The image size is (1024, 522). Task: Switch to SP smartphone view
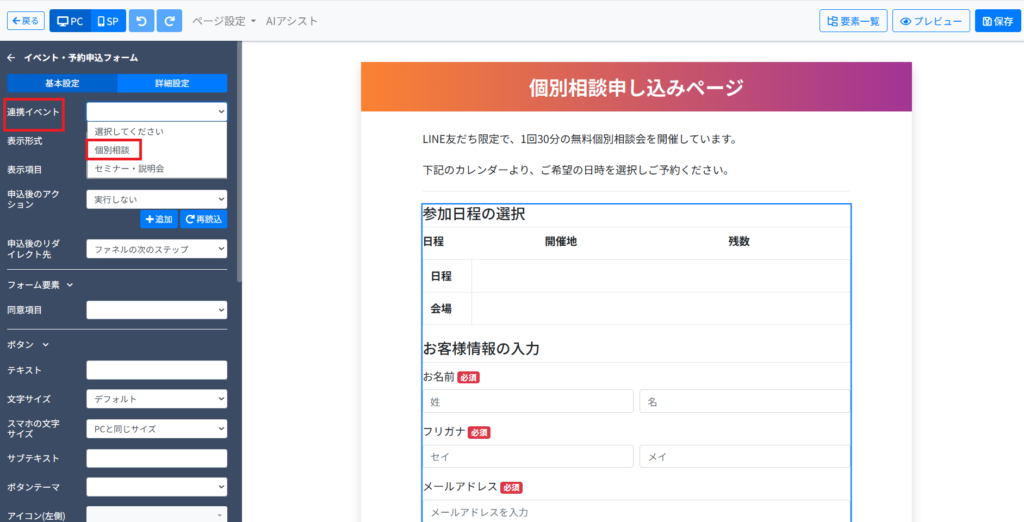(106, 21)
